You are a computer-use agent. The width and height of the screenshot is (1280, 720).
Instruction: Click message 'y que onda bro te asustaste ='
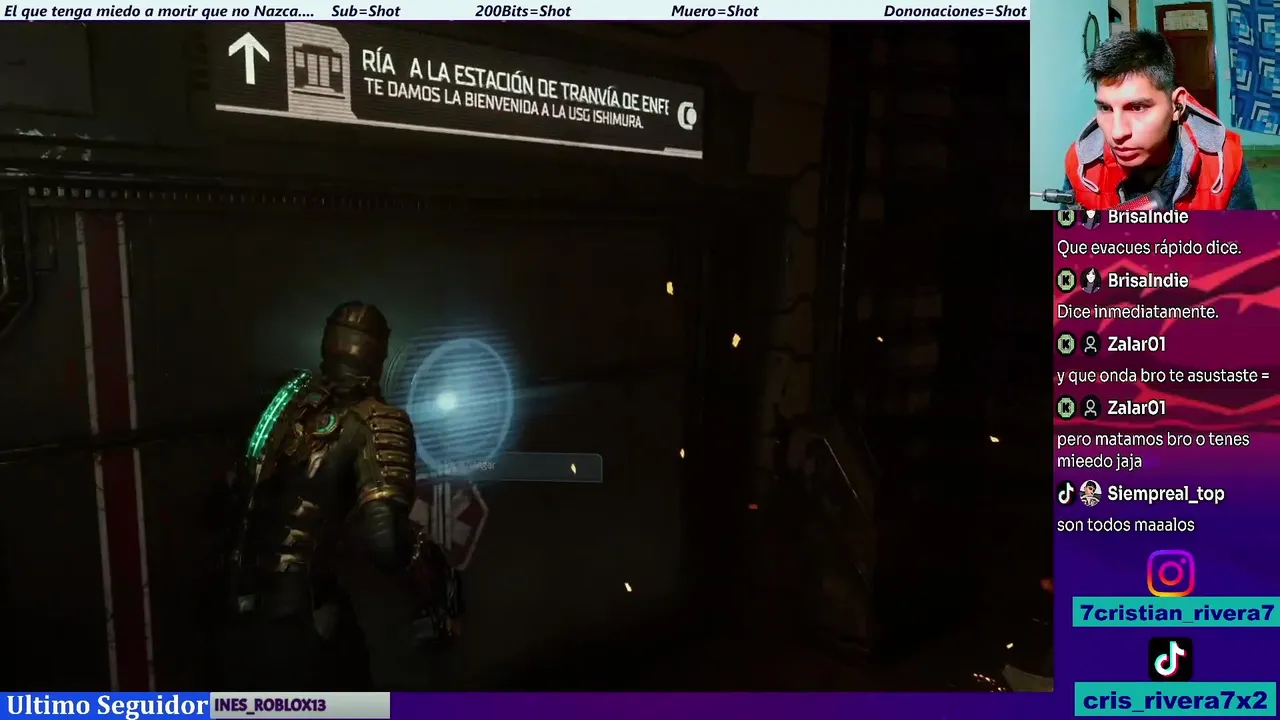1162,376
